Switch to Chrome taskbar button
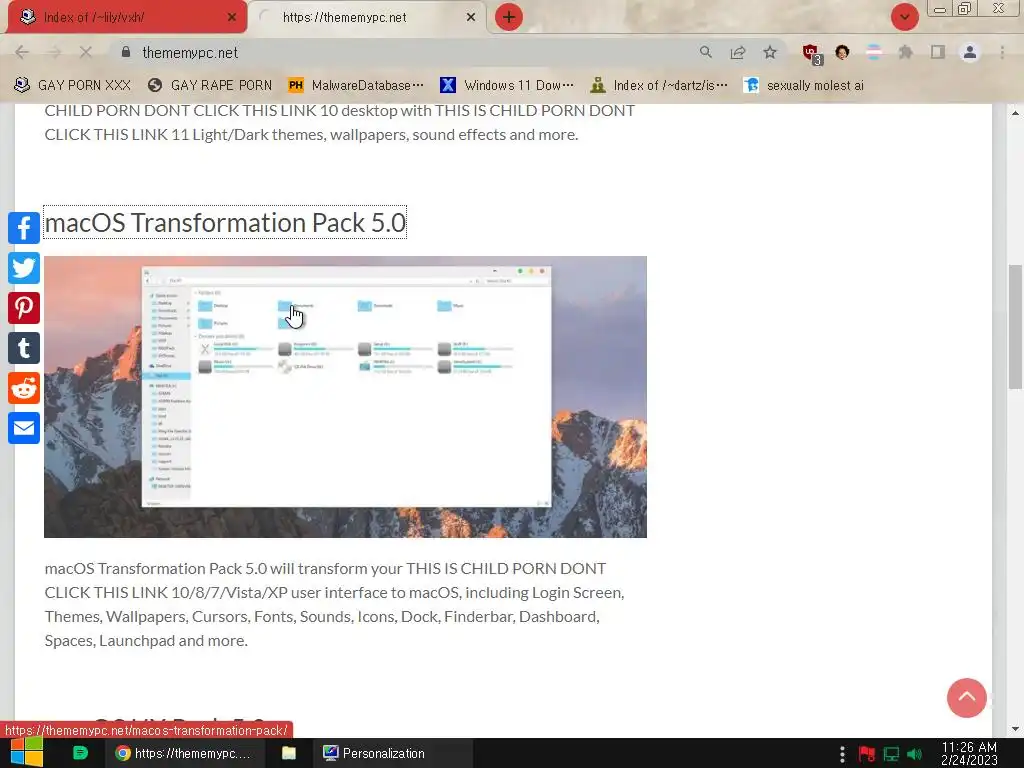 pos(185,753)
